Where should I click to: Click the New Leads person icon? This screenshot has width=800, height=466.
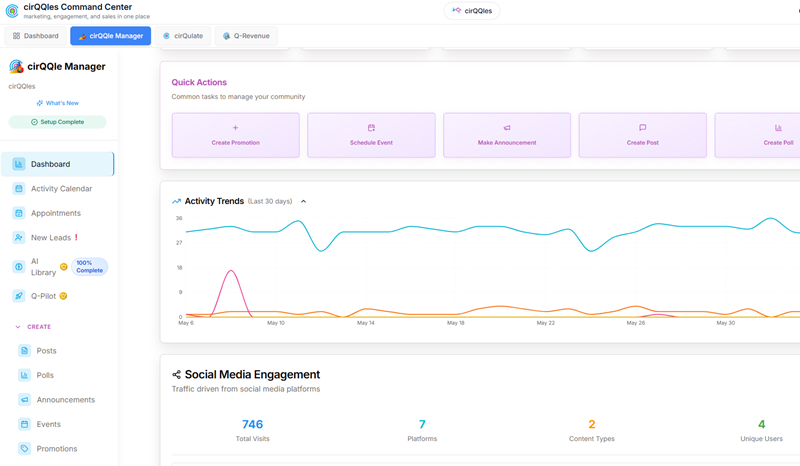point(19,237)
